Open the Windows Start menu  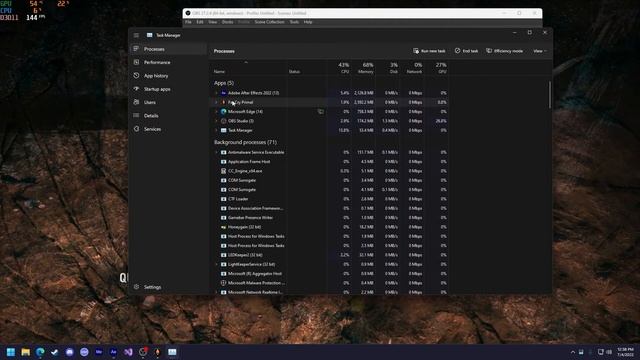11,352
